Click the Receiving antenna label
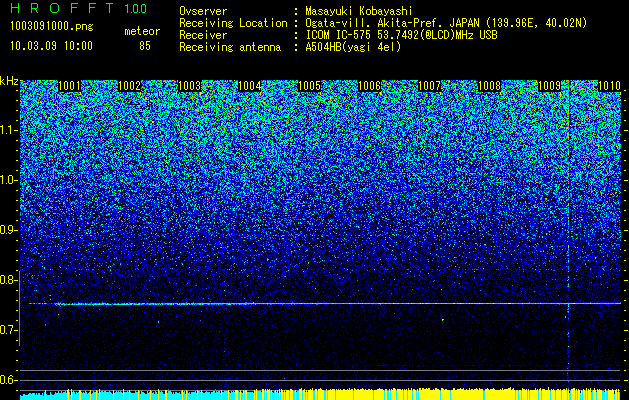The height and width of the screenshot is (400, 629). [x=230, y=47]
